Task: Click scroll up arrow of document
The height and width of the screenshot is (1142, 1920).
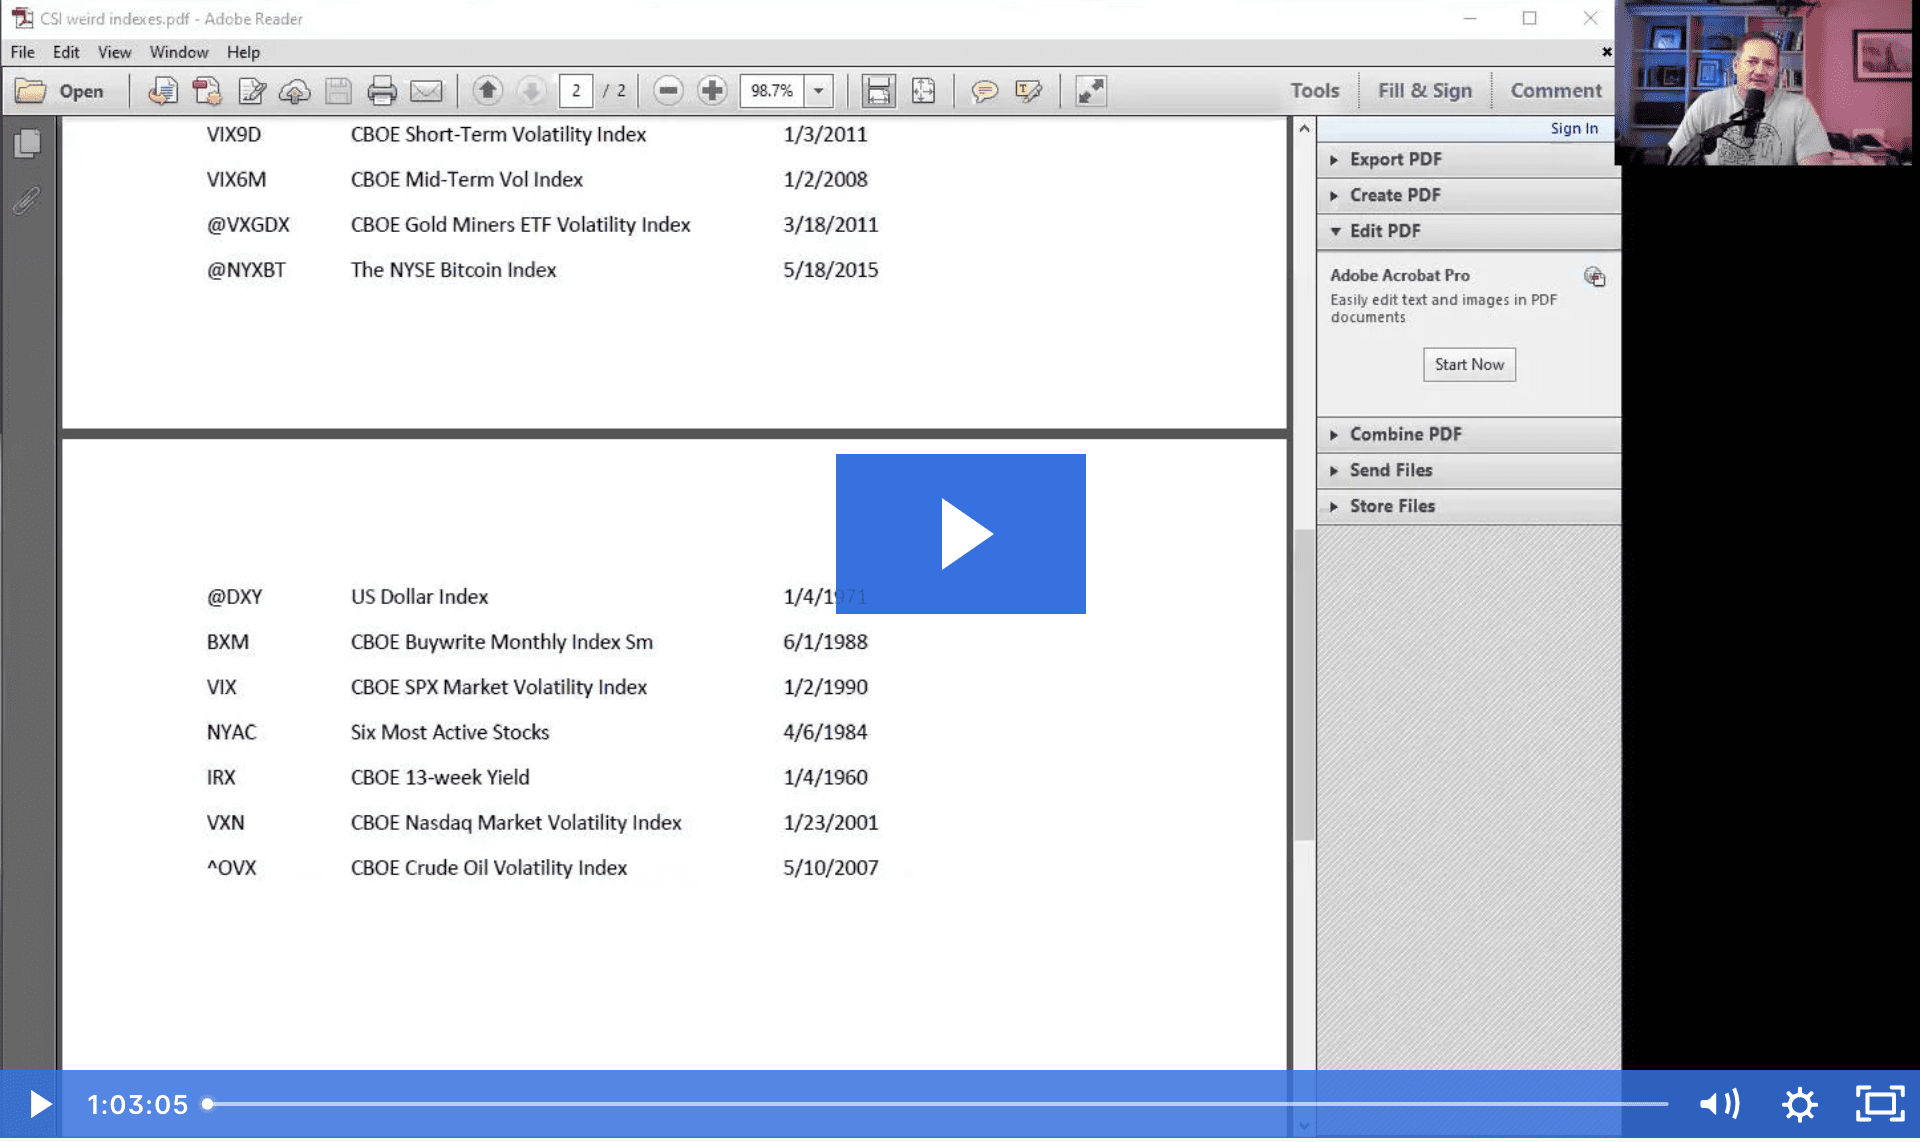Action: click(1304, 129)
